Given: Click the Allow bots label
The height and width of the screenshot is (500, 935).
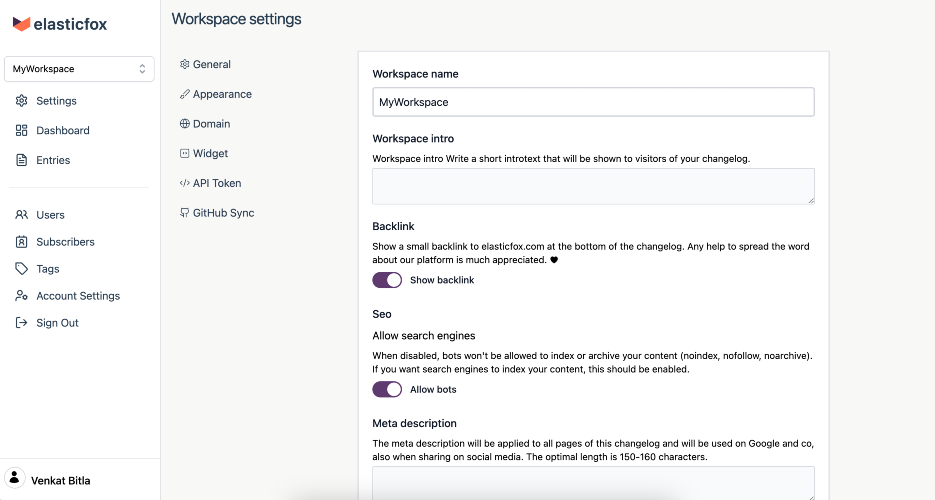Looking at the screenshot, I should [x=433, y=390].
